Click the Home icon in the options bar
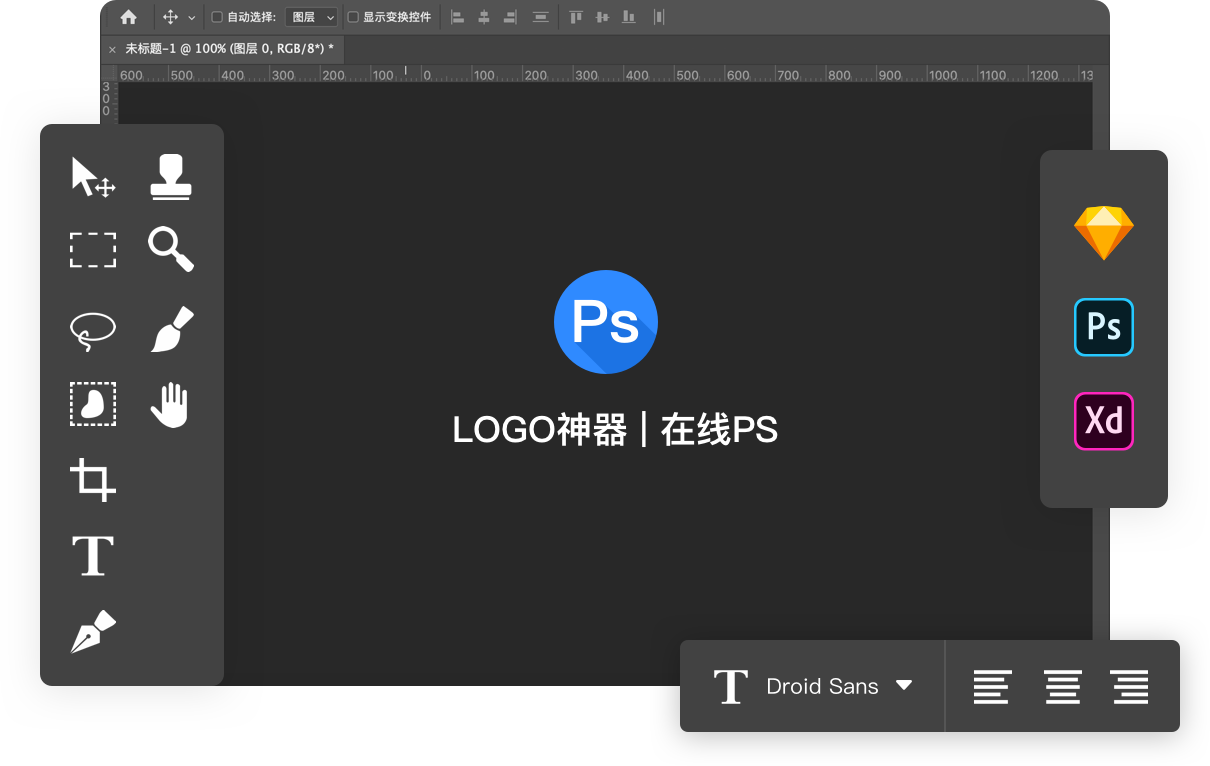Screen dimensions: 1210x766 tap(128, 17)
